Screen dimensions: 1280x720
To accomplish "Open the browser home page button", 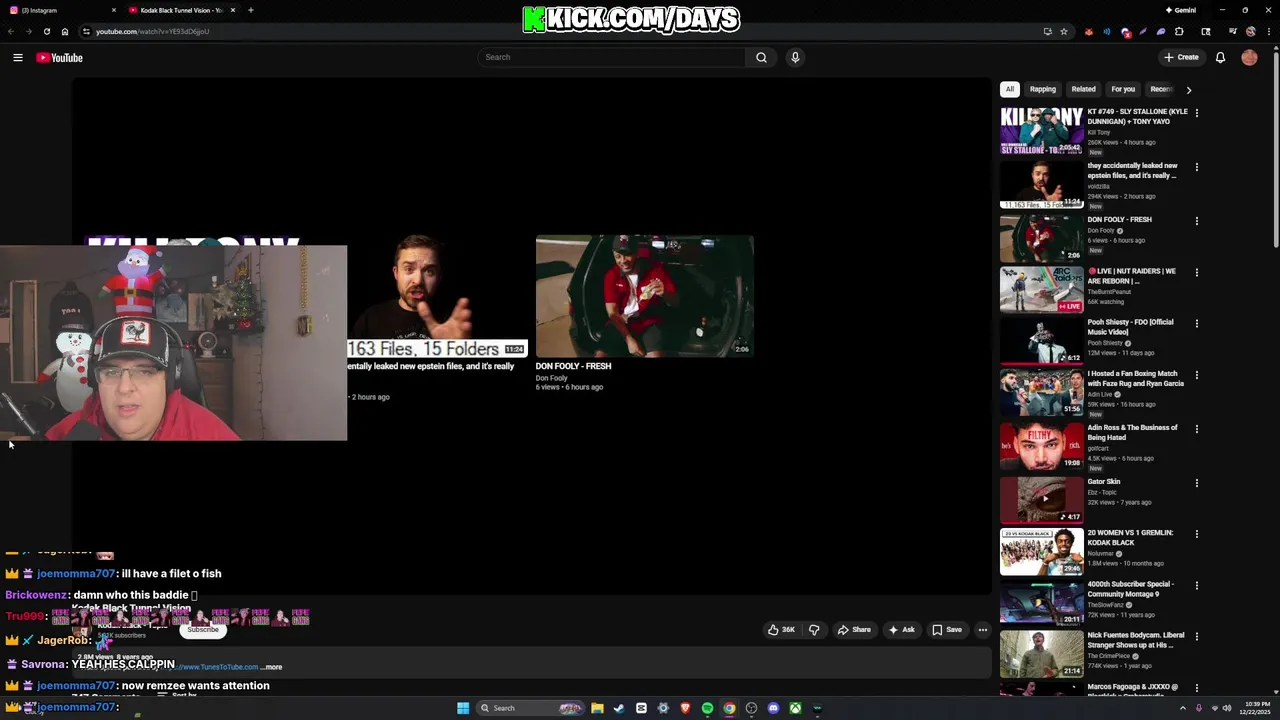I will pos(65,31).
